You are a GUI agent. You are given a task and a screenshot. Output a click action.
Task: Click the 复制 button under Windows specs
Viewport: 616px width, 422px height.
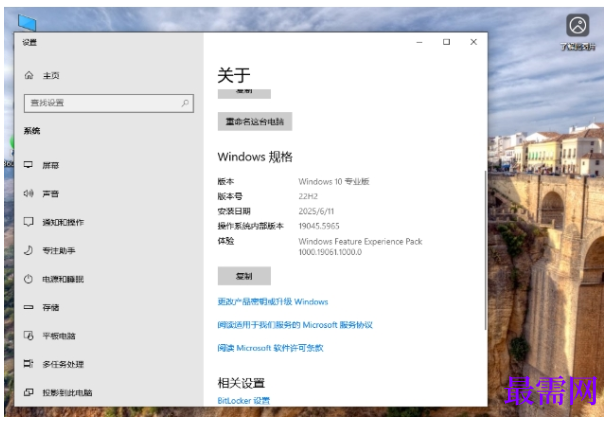pyautogui.click(x=244, y=276)
